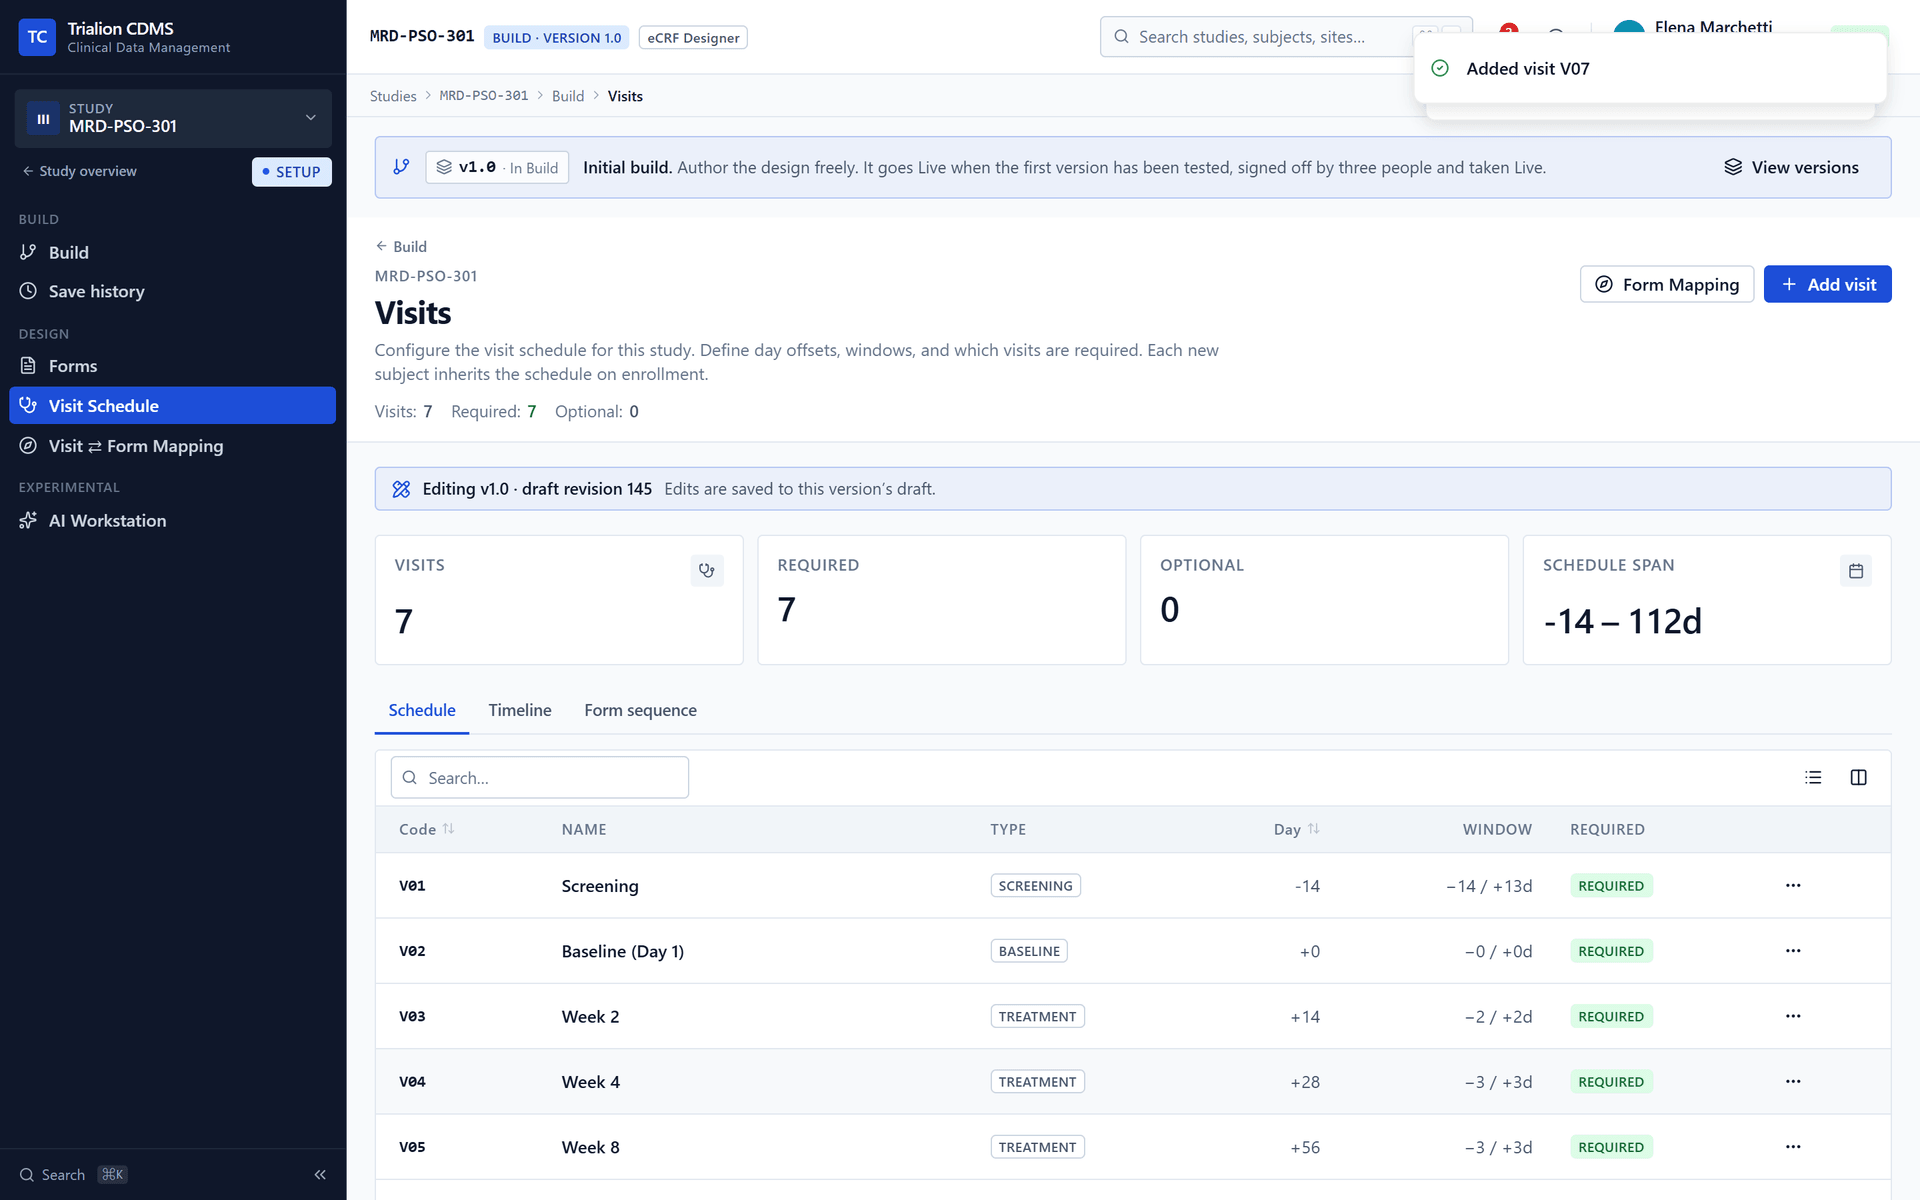1920x1200 pixels.
Task: Open the AI Workstation
Action: click(x=172, y=520)
